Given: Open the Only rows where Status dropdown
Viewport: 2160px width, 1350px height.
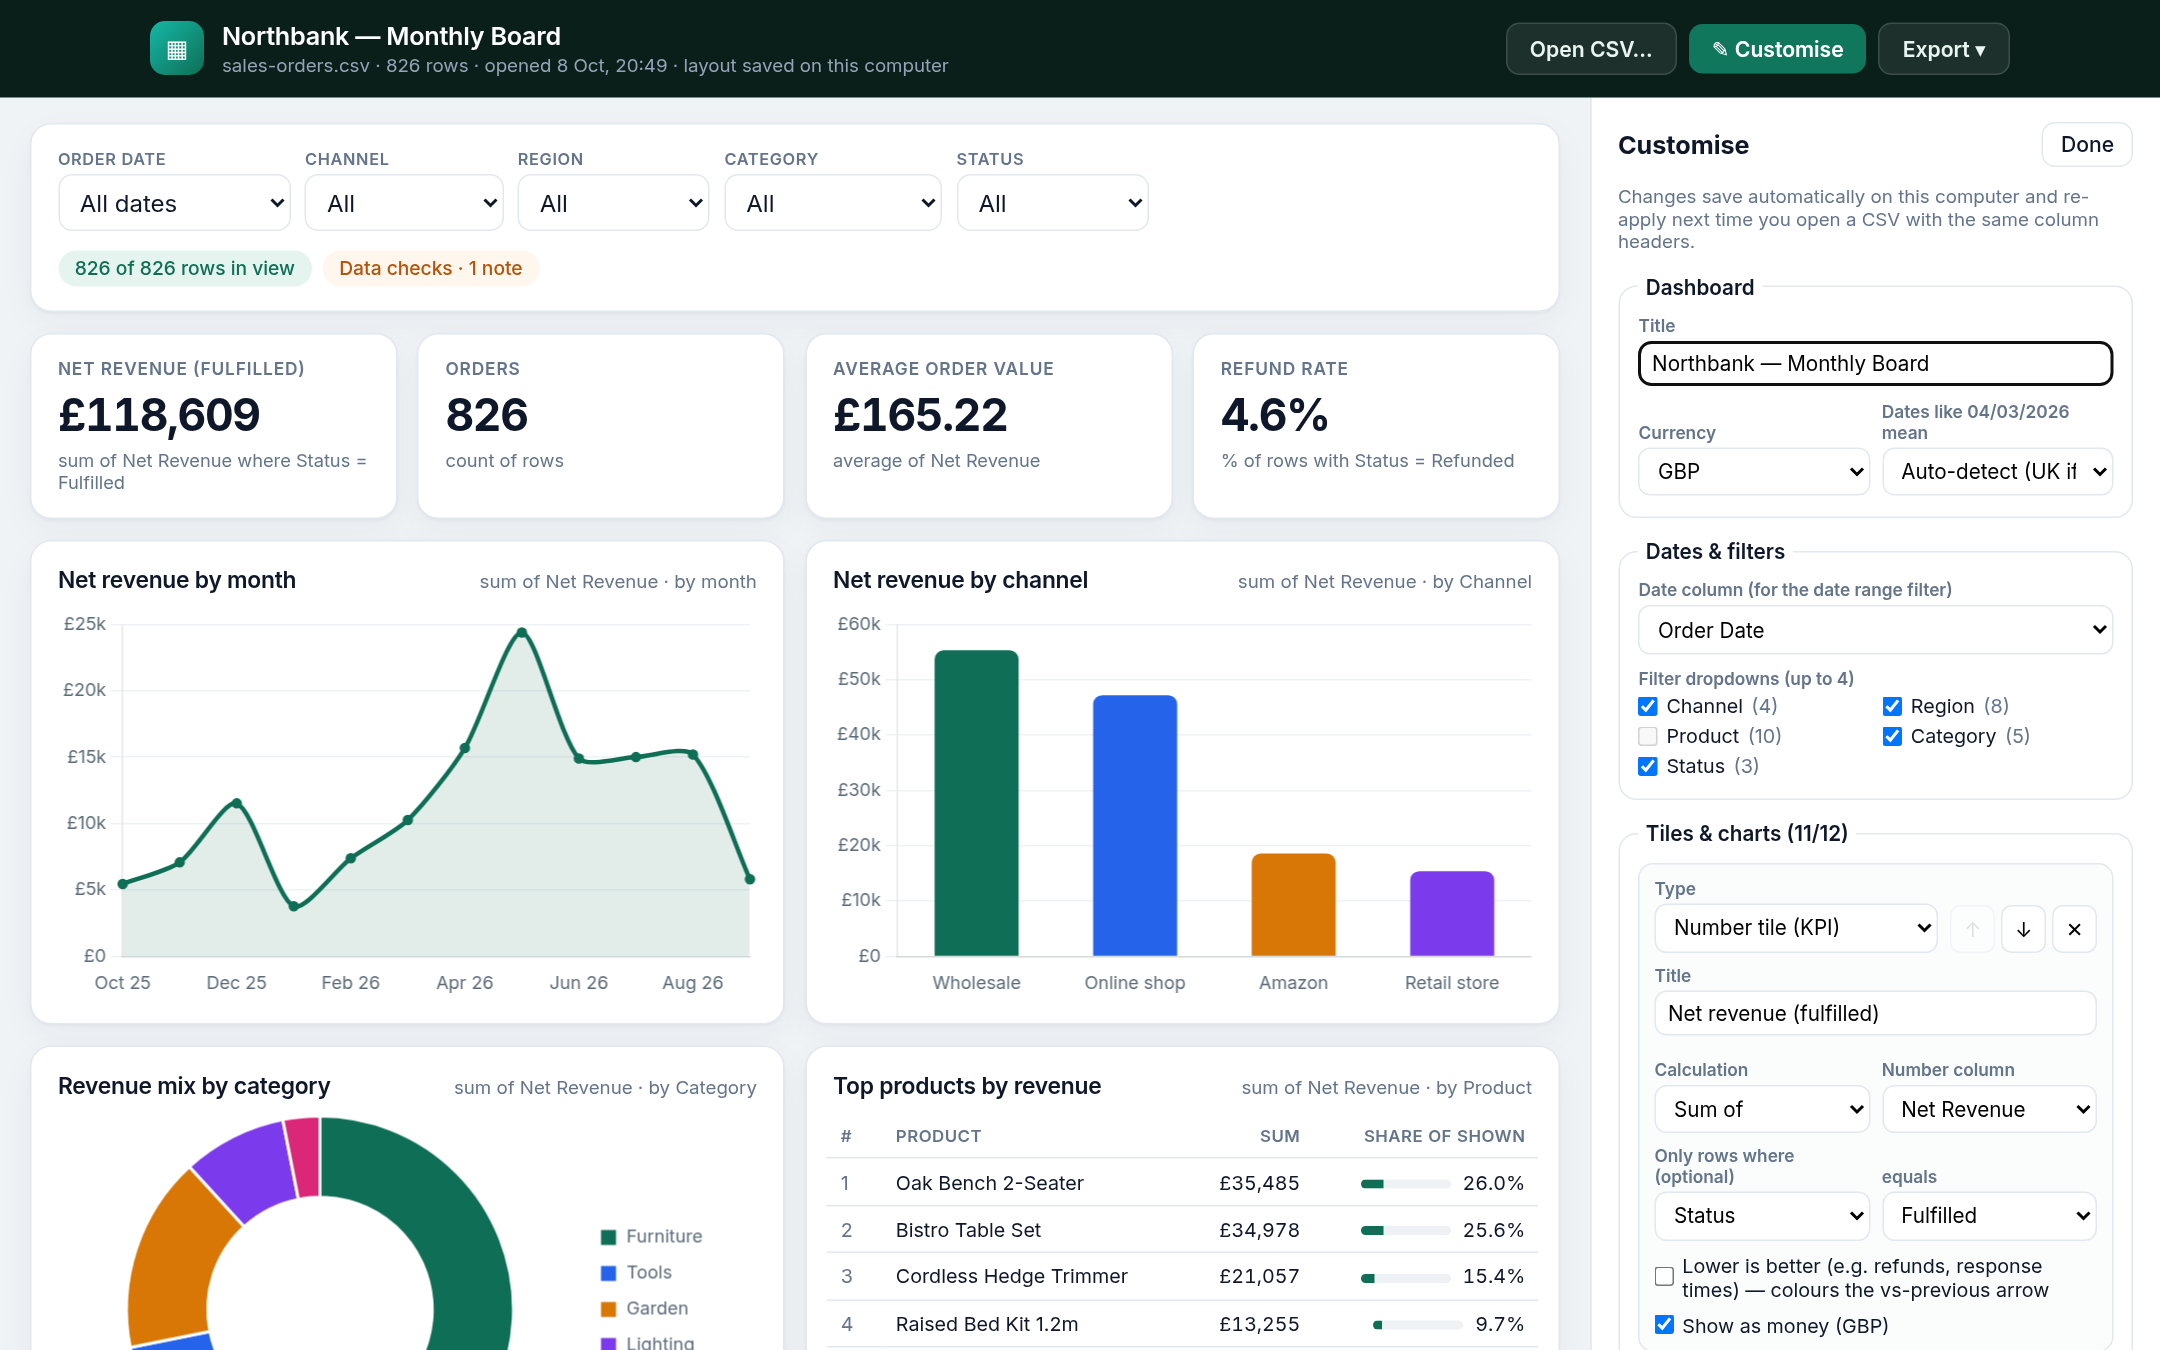Looking at the screenshot, I should pos(1762,1216).
